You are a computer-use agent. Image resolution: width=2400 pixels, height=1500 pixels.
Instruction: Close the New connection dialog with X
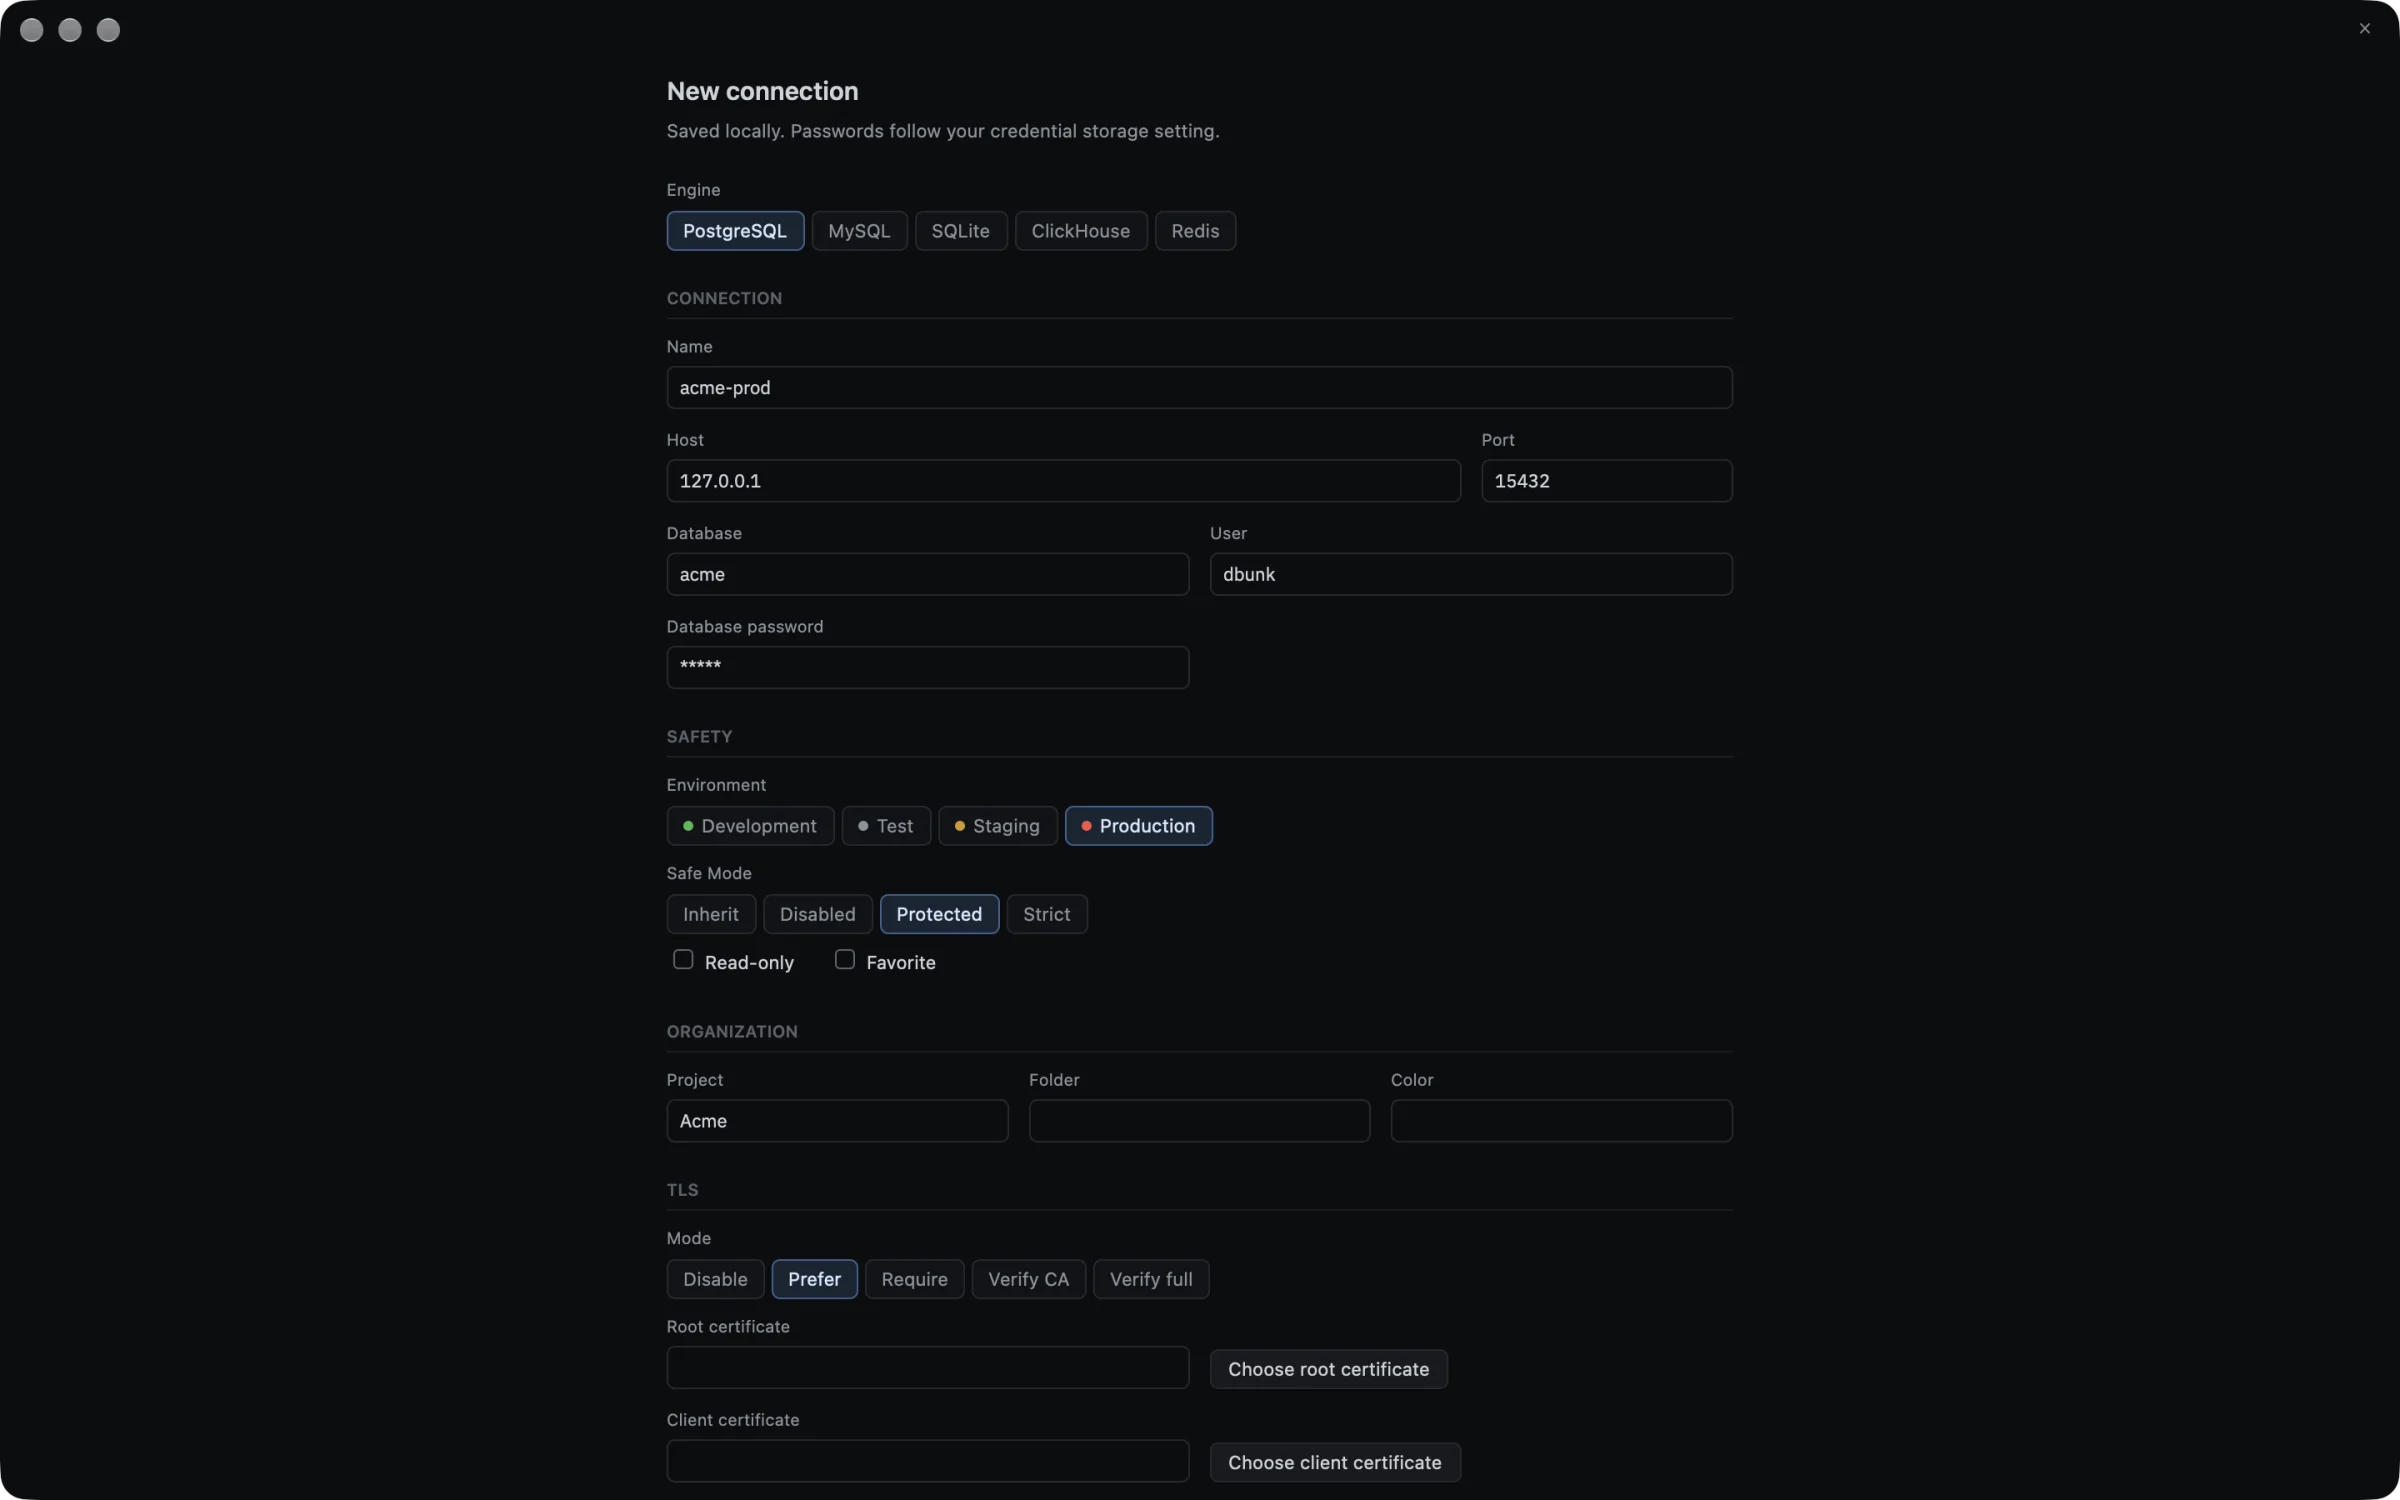(x=2364, y=29)
